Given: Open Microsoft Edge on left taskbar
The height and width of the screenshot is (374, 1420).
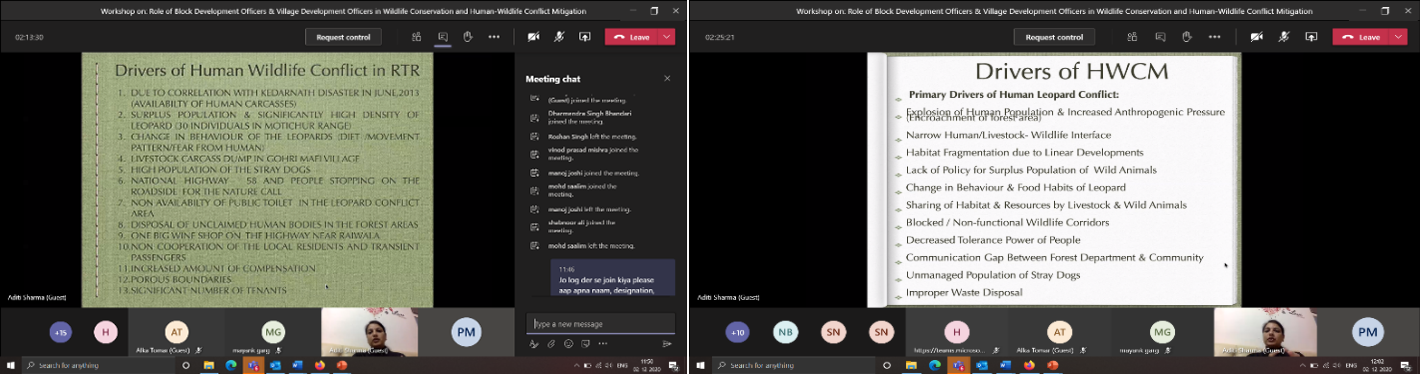Looking at the screenshot, I should (x=232, y=365).
